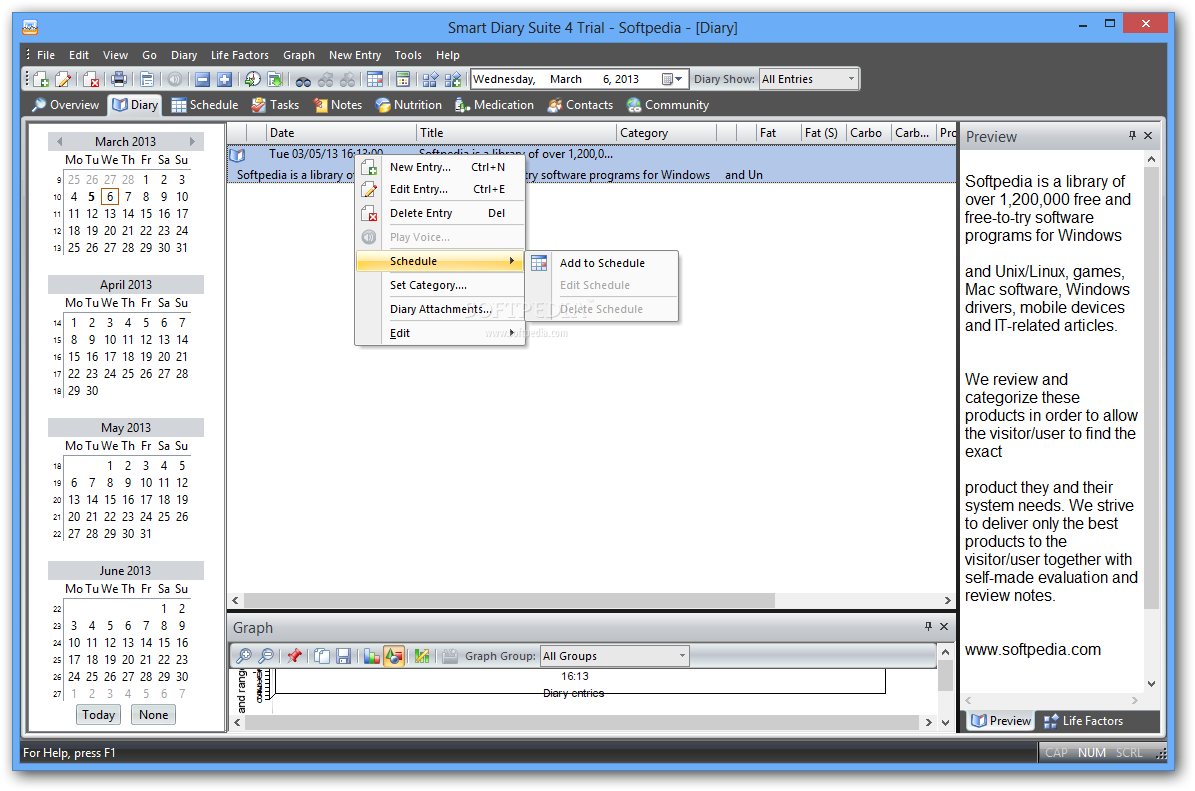
Task: Go to previous month using left arrow
Action: pos(59,142)
